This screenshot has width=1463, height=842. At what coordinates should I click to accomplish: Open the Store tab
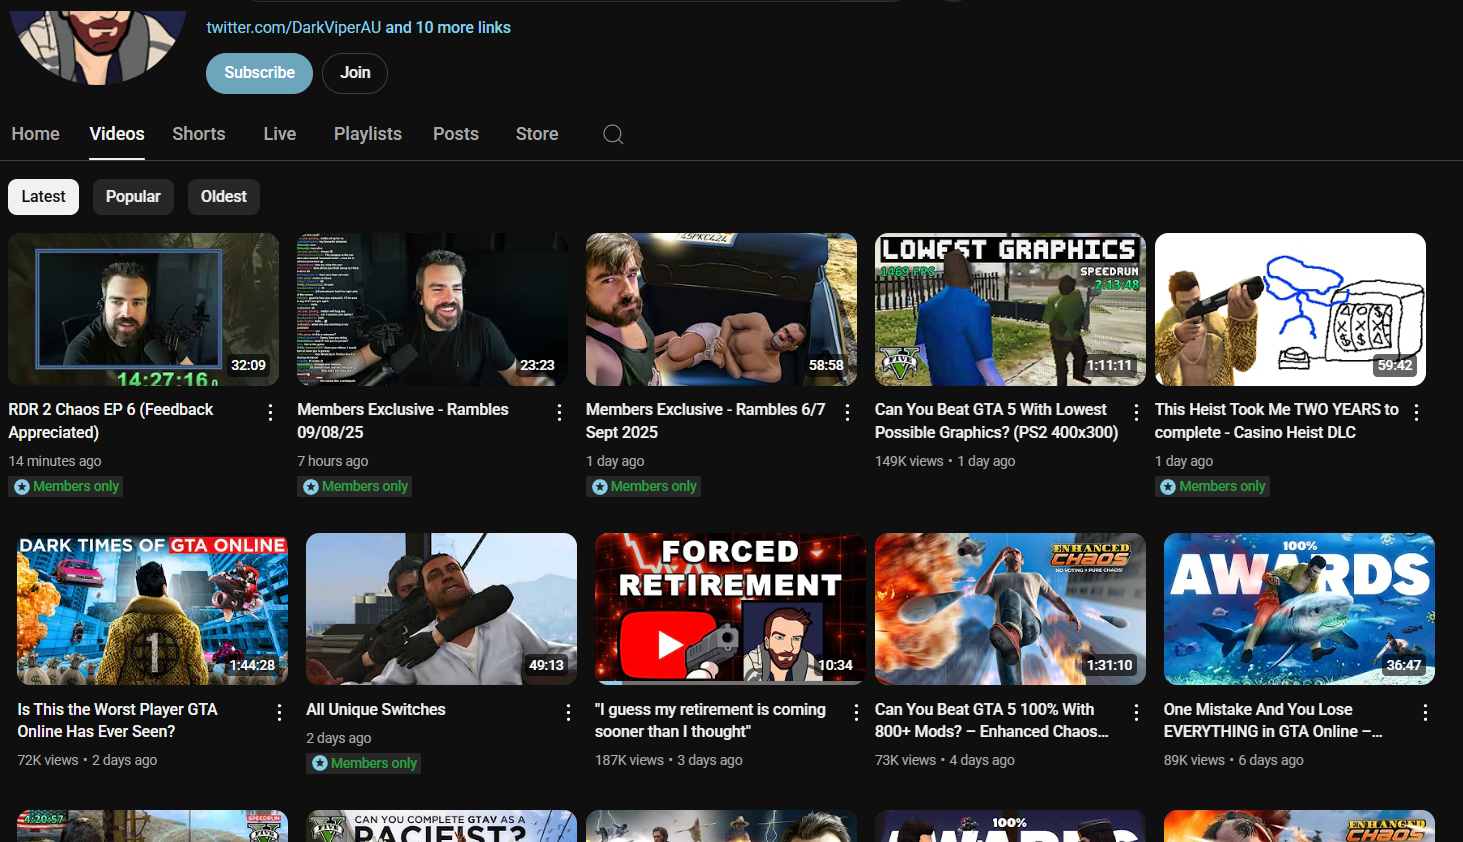pos(537,134)
